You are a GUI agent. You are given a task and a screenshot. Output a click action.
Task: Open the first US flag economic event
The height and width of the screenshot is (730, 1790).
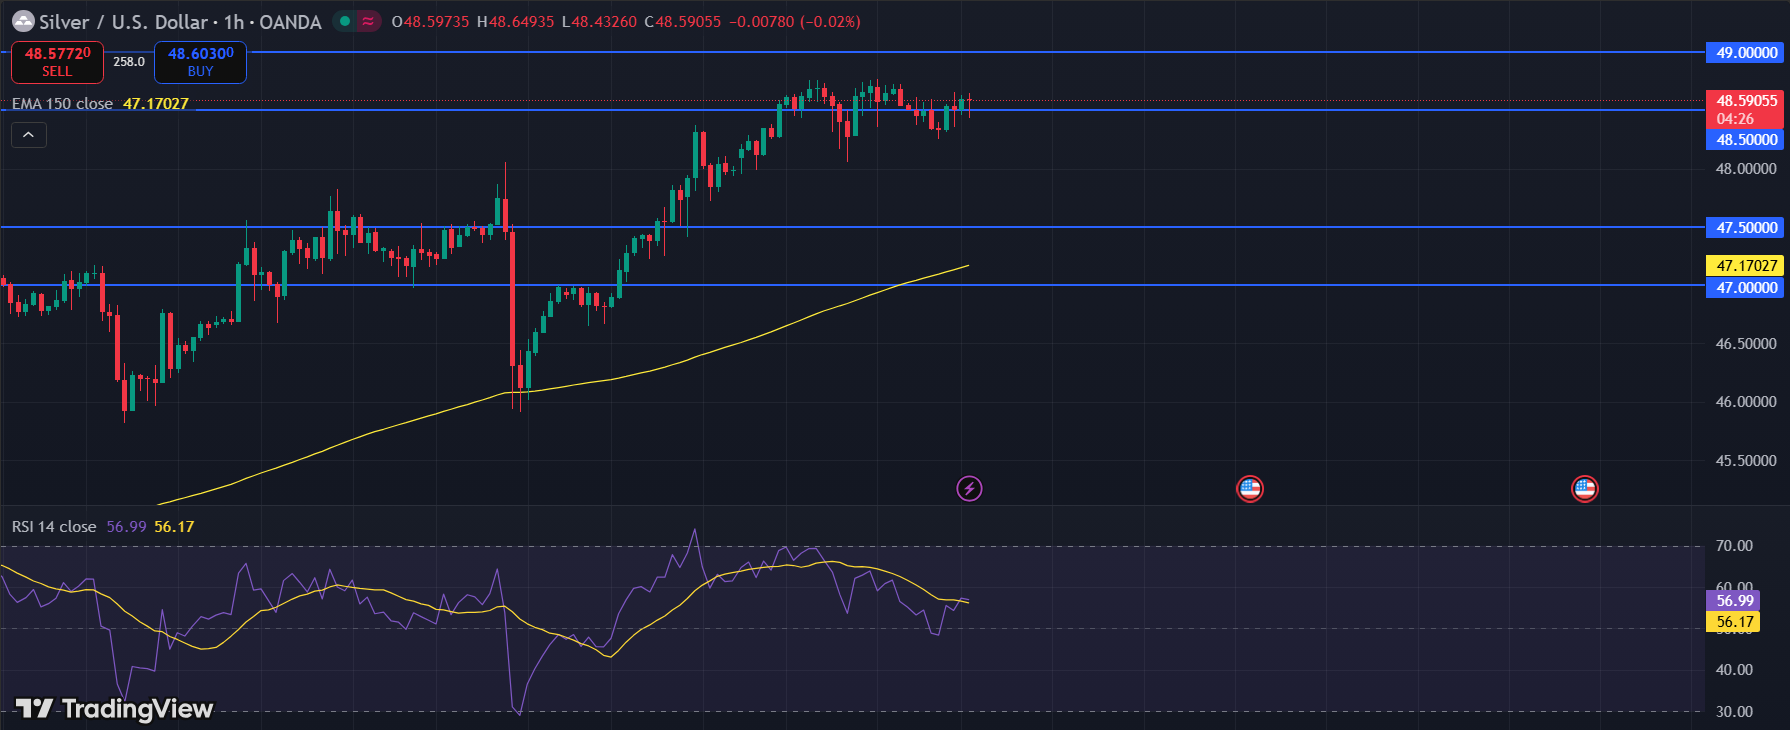tap(1250, 488)
